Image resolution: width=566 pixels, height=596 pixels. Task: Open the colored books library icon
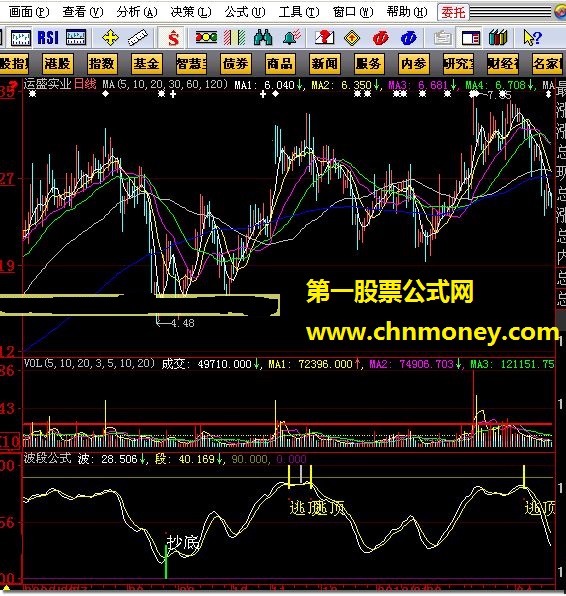(498, 38)
